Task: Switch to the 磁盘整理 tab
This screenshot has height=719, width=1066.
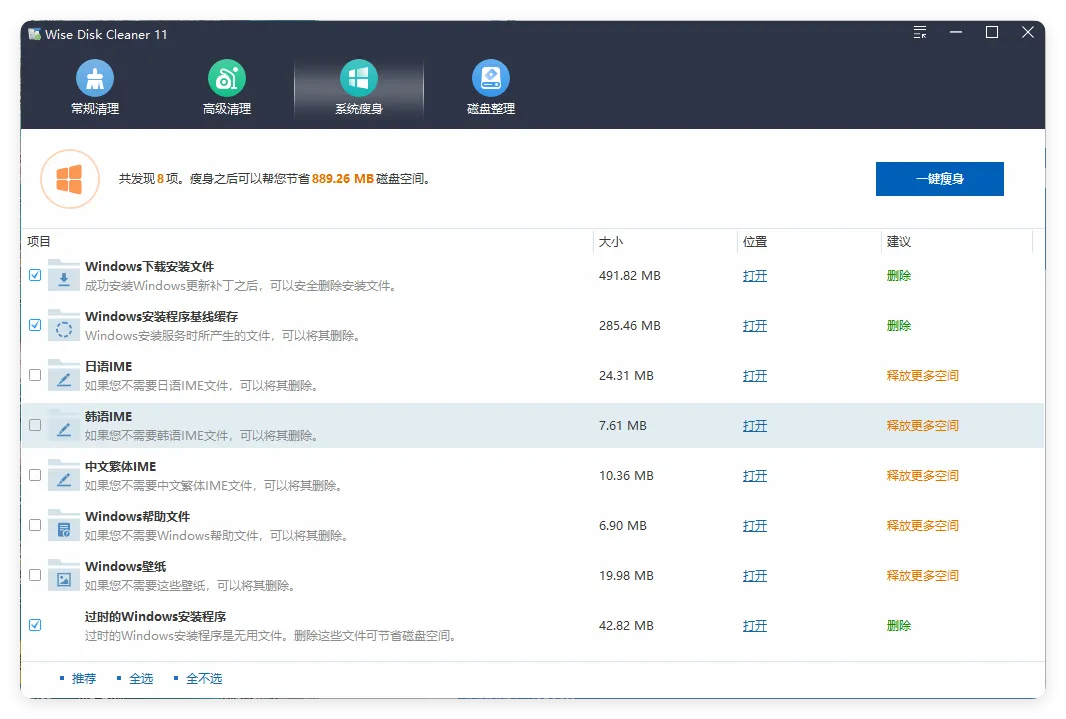Action: (x=490, y=87)
